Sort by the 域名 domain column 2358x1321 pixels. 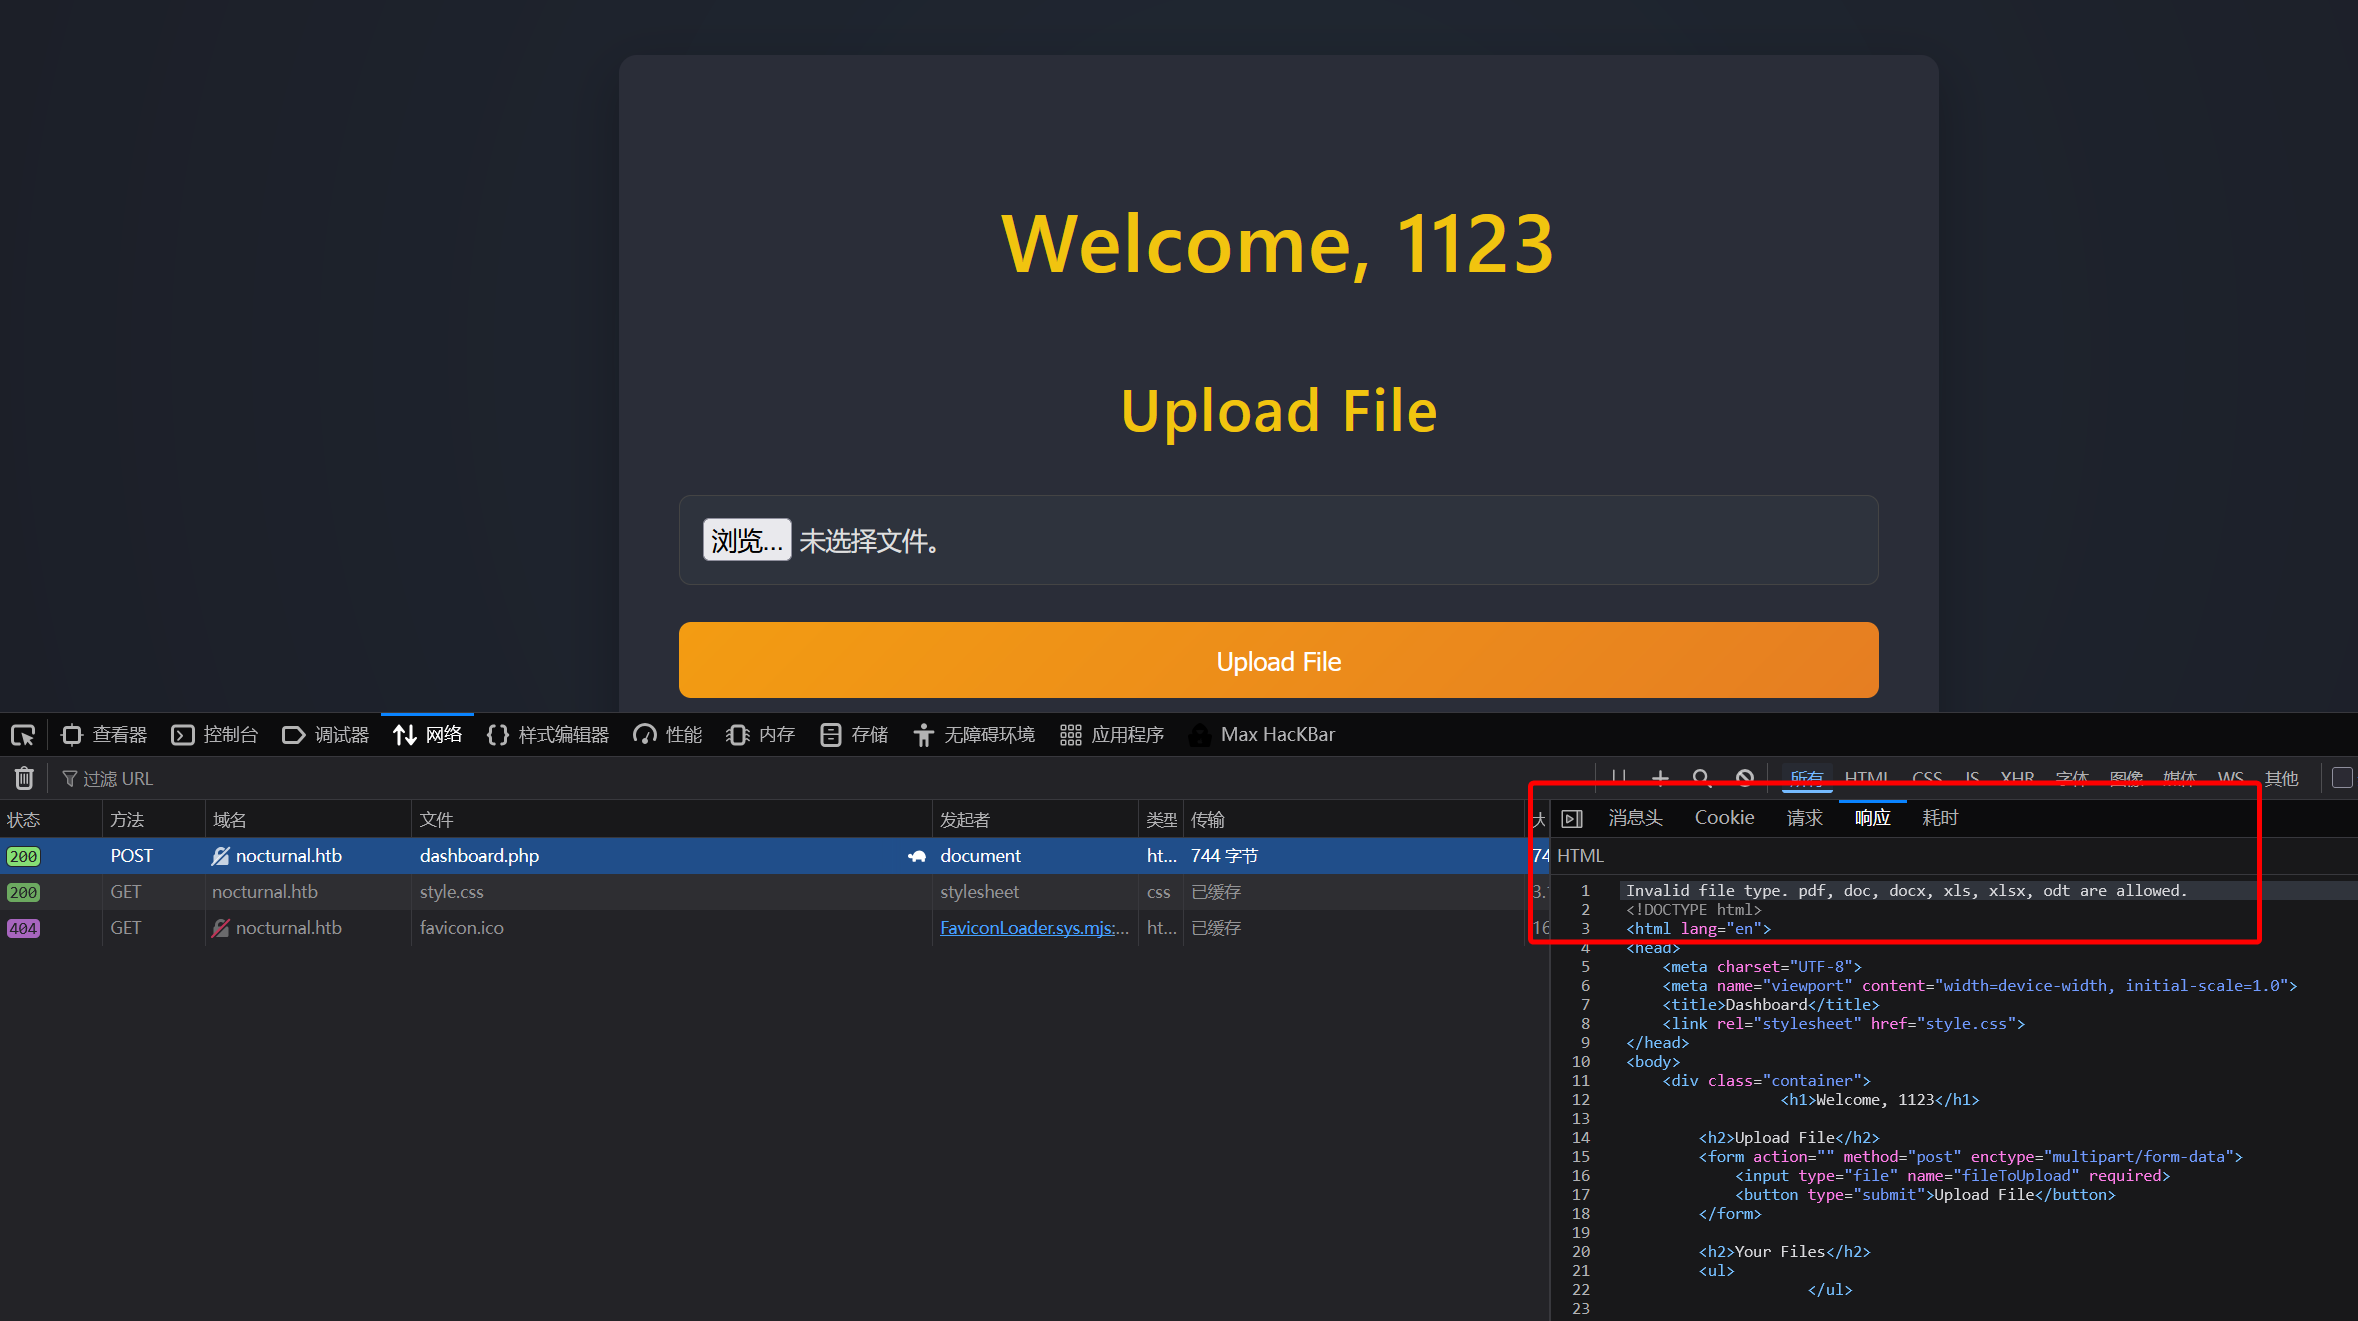308,820
